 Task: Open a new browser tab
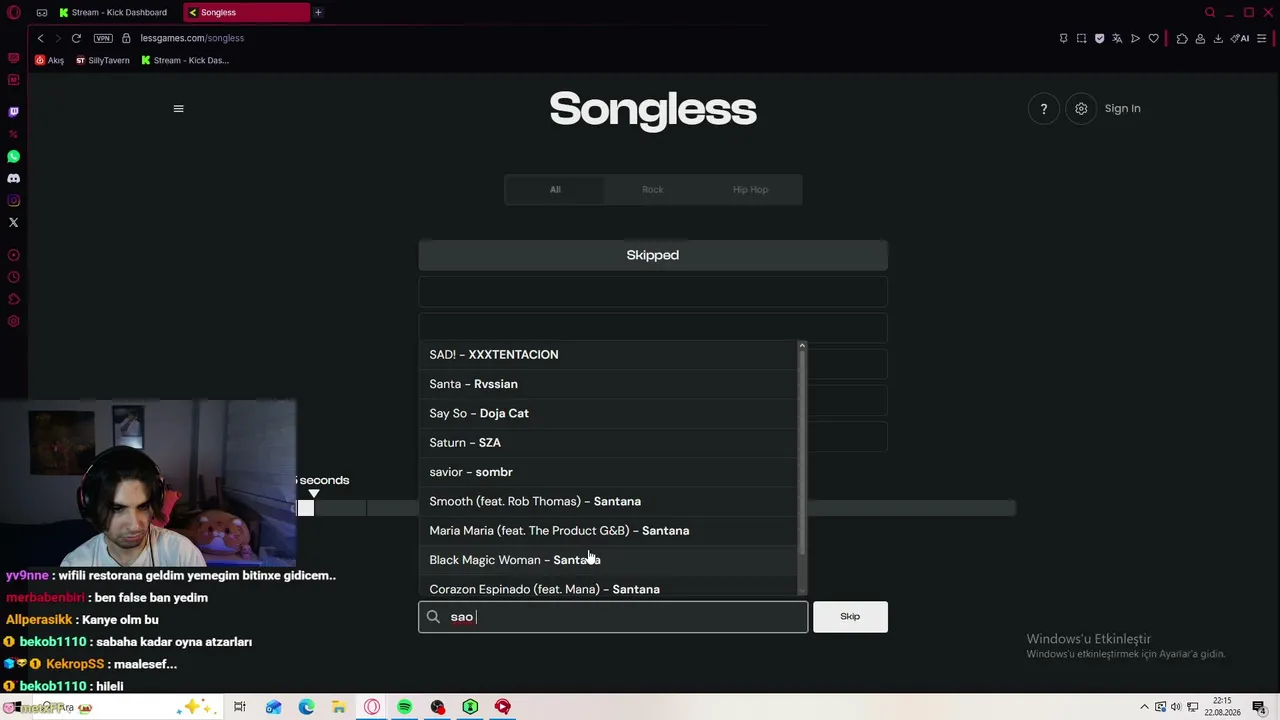click(x=318, y=12)
